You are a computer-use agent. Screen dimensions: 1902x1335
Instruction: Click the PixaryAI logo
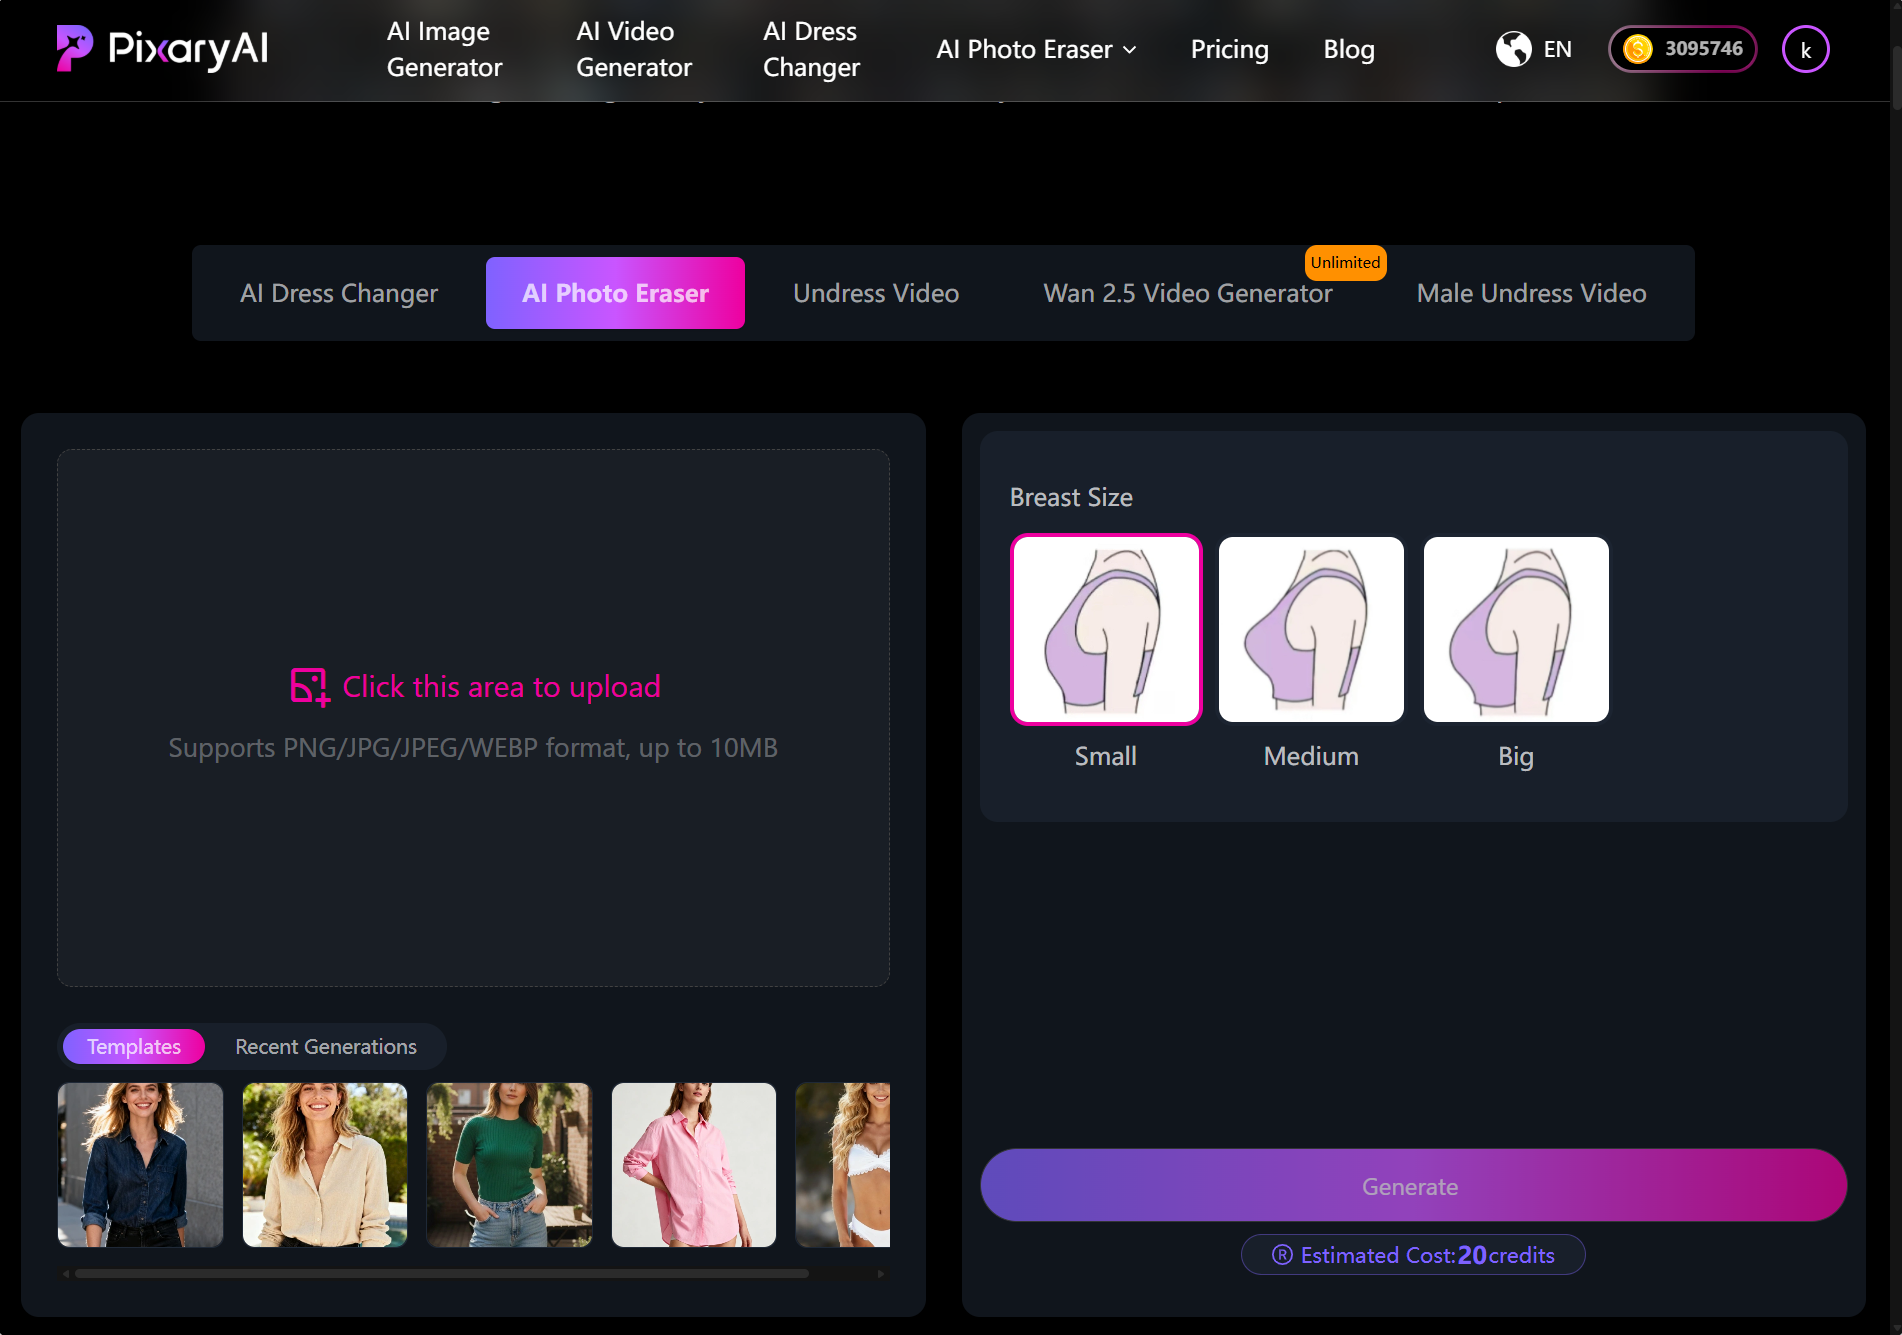click(x=162, y=49)
